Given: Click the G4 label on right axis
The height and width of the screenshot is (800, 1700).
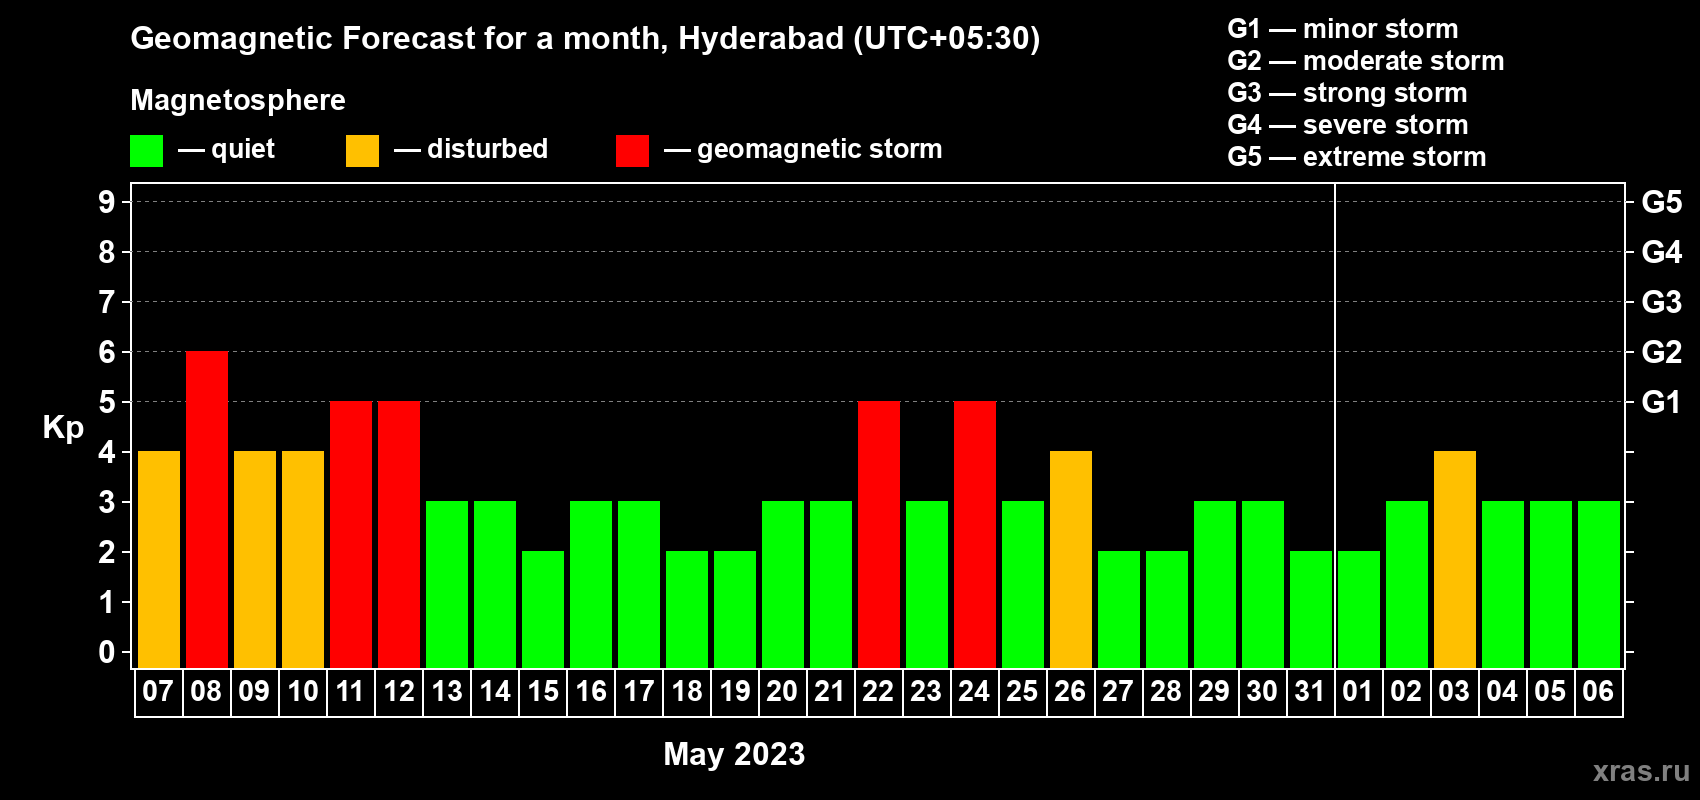Looking at the screenshot, I should tap(1662, 252).
